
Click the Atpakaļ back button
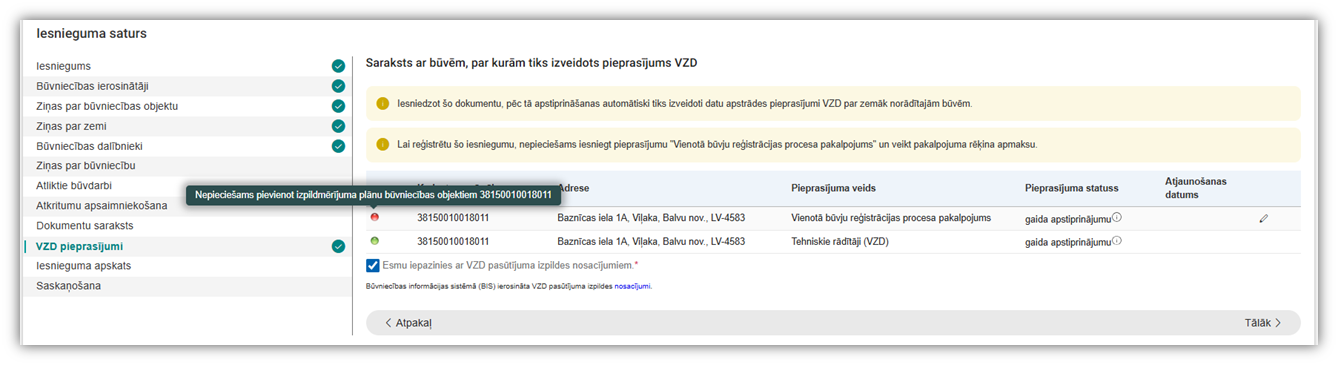(x=407, y=323)
